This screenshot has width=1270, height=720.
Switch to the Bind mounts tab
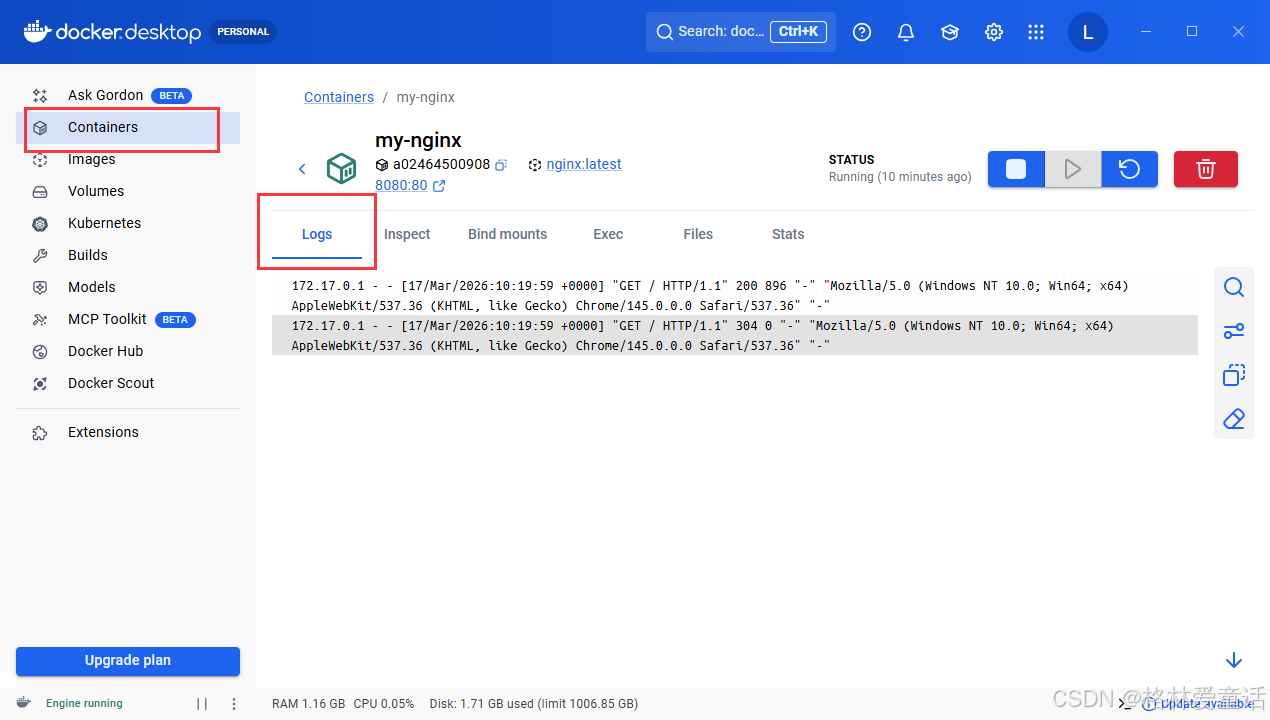pos(508,234)
